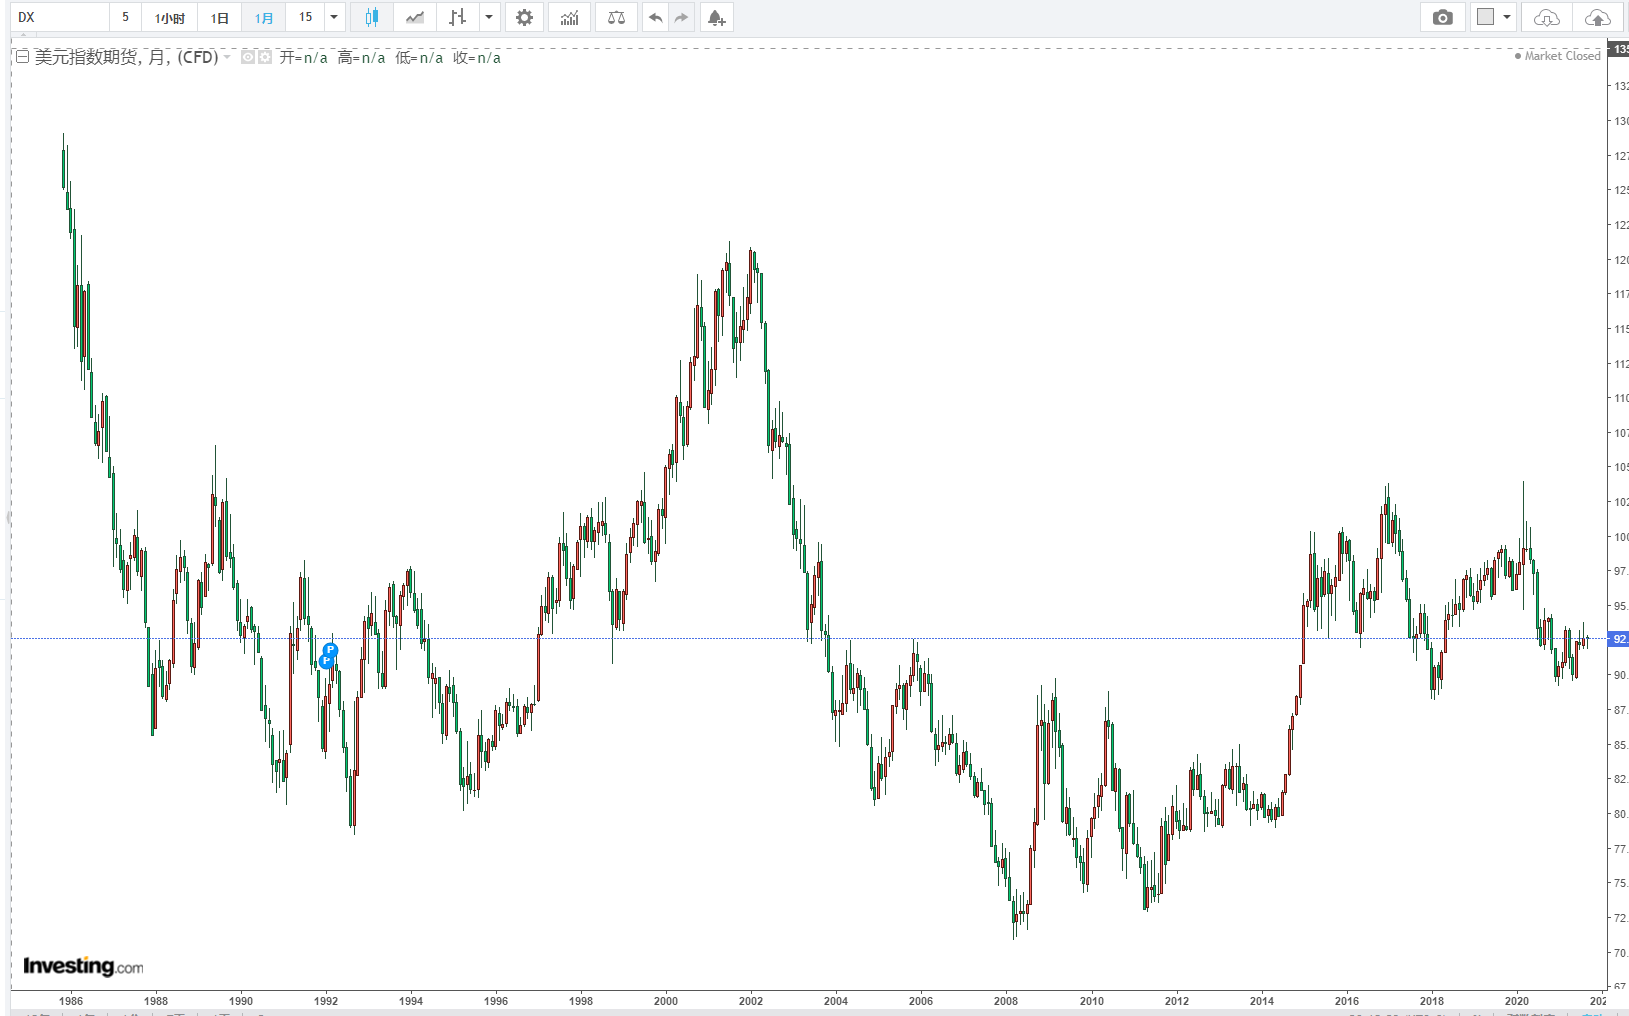Take a chart snapshot with the camera
Screen dimensions: 1629x1016
click(x=1442, y=17)
